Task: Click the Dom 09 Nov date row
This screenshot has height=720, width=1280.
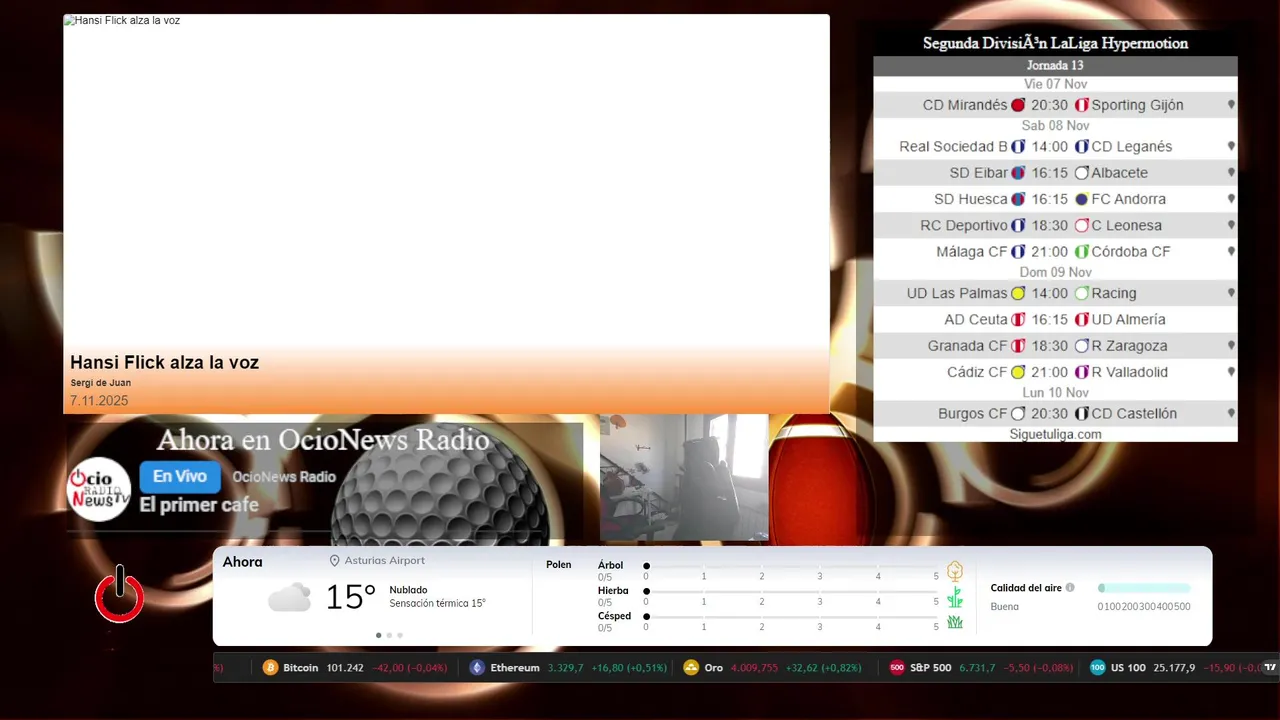Action: pyautogui.click(x=1055, y=272)
